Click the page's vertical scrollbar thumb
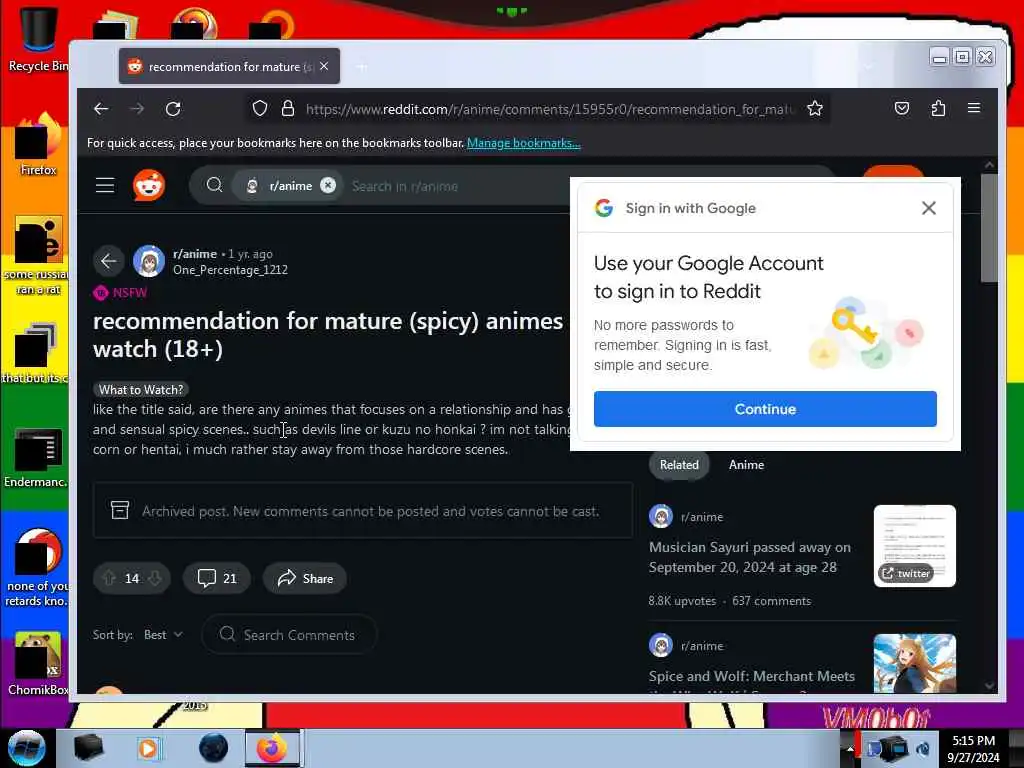1024x768 pixels. click(x=989, y=227)
